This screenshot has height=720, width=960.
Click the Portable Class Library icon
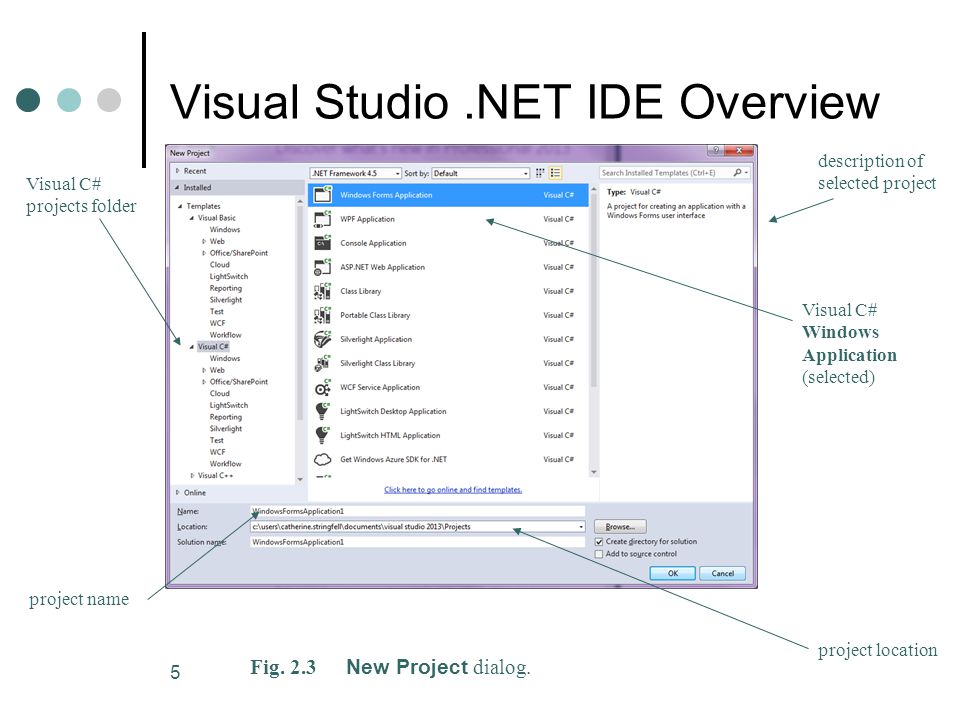[x=323, y=315]
